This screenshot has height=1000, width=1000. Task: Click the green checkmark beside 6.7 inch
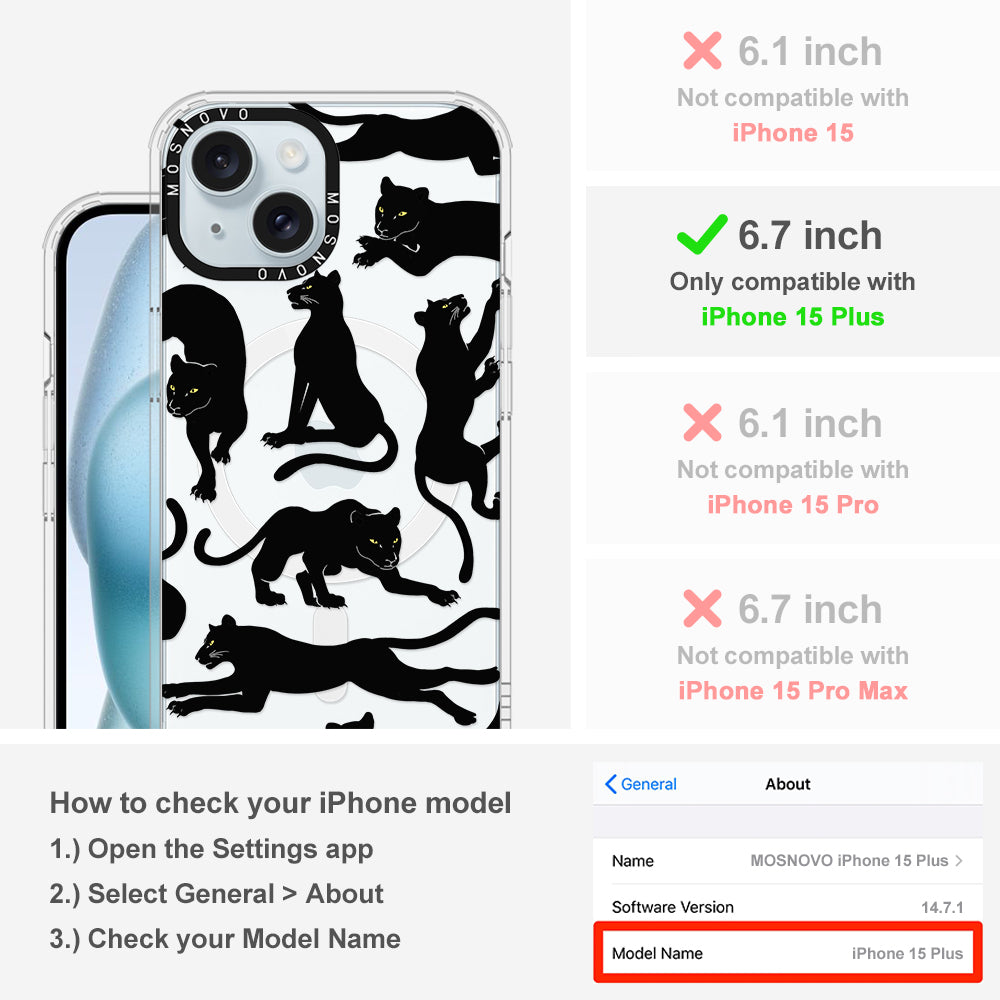[x=702, y=234]
